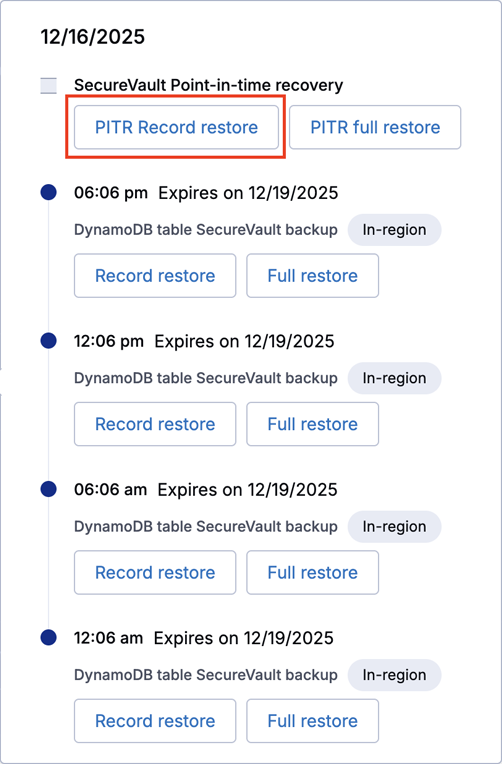Select the SecureVault Point-in-time recovery square icon
Screen dimensions: 502x764
[x=48, y=85]
